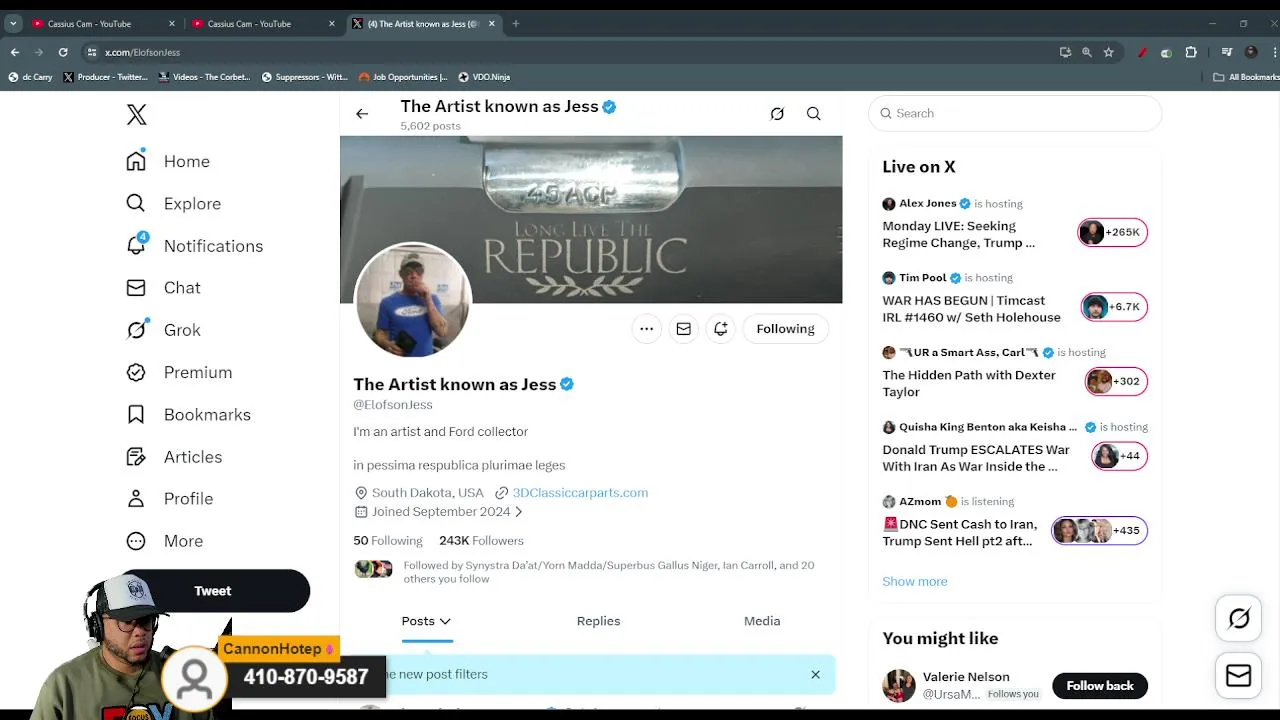The height and width of the screenshot is (720, 1280).
Task: Open Home from the sidebar
Action: [x=168, y=161]
